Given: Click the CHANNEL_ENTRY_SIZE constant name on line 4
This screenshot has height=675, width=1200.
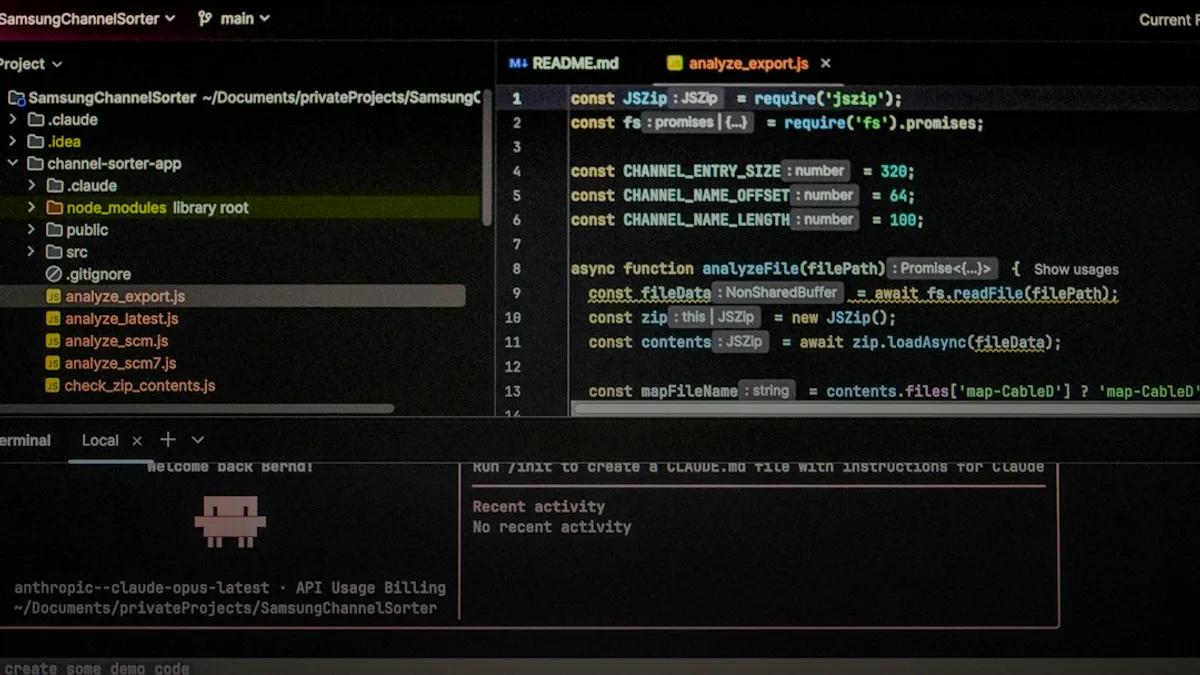Looking at the screenshot, I should (x=702, y=171).
